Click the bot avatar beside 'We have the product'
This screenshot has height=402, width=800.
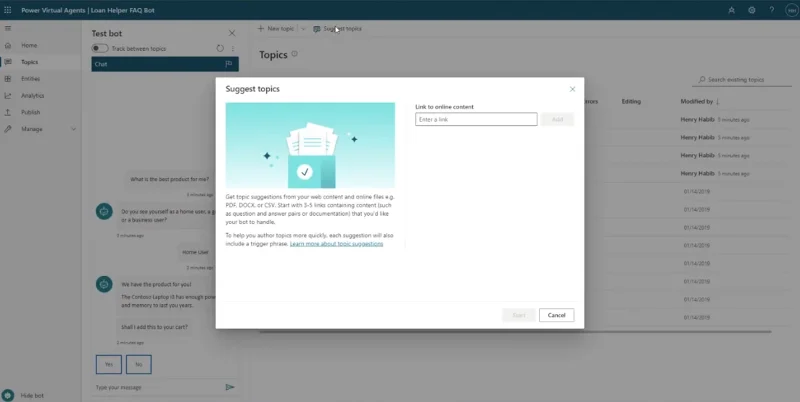pyautogui.click(x=104, y=284)
